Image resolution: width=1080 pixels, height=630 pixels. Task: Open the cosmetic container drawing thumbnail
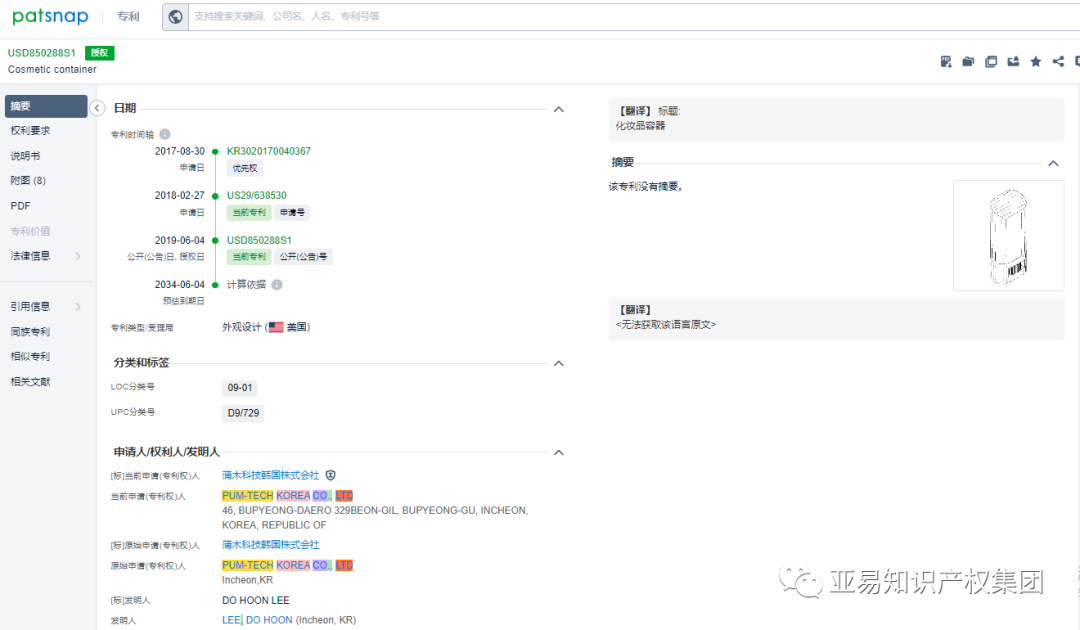1008,235
